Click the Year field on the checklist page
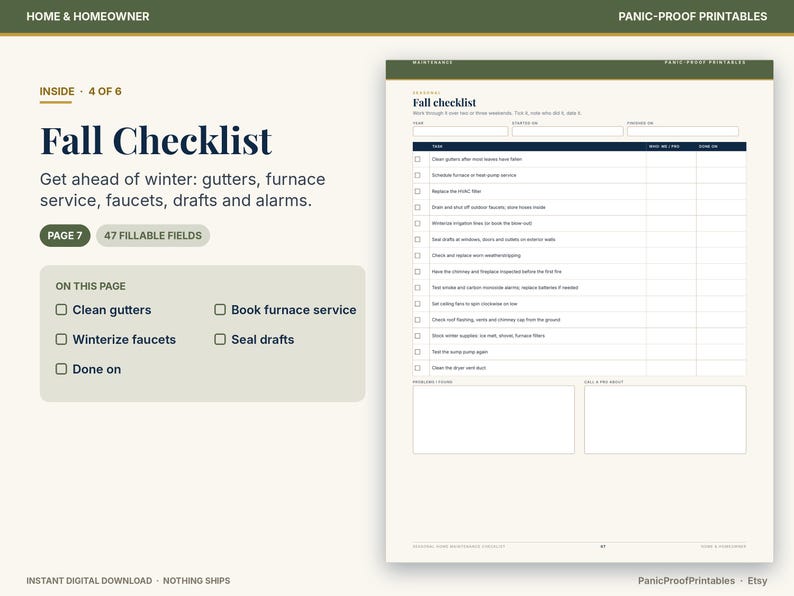 click(x=460, y=131)
